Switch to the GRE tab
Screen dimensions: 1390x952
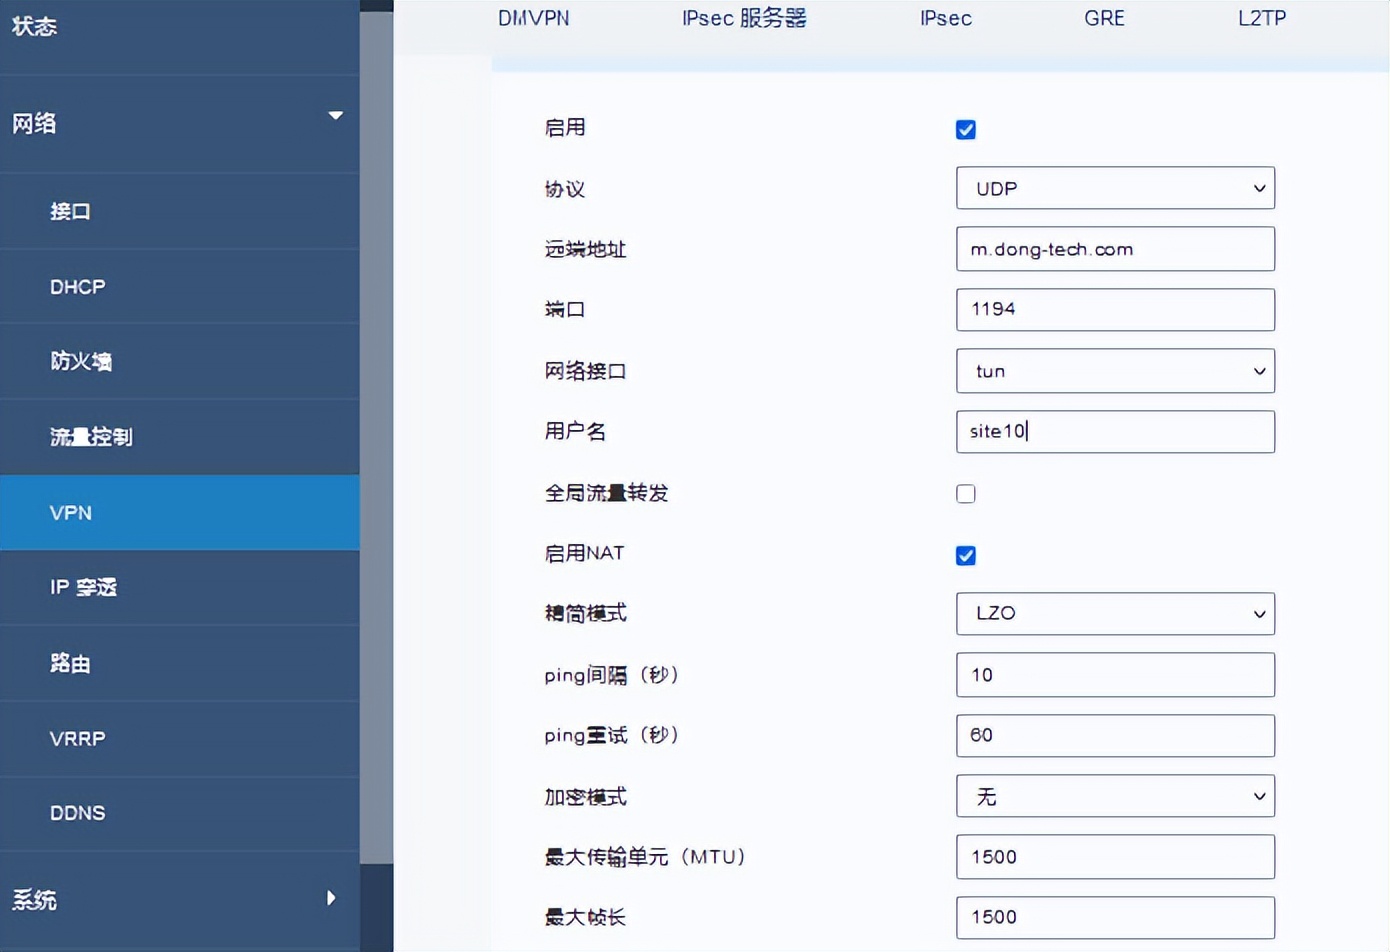(x=1104, y=18)
